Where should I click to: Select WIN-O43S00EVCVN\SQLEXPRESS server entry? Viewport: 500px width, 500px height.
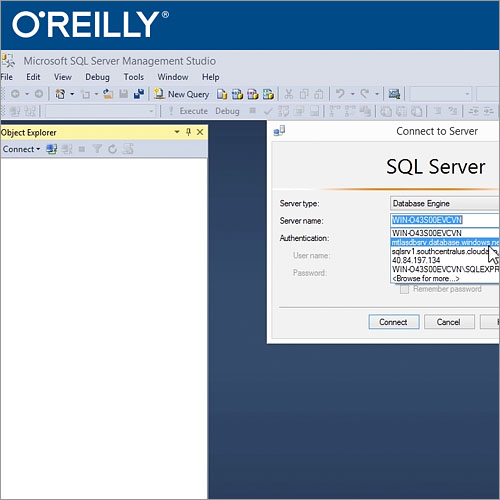coord(445,269)
